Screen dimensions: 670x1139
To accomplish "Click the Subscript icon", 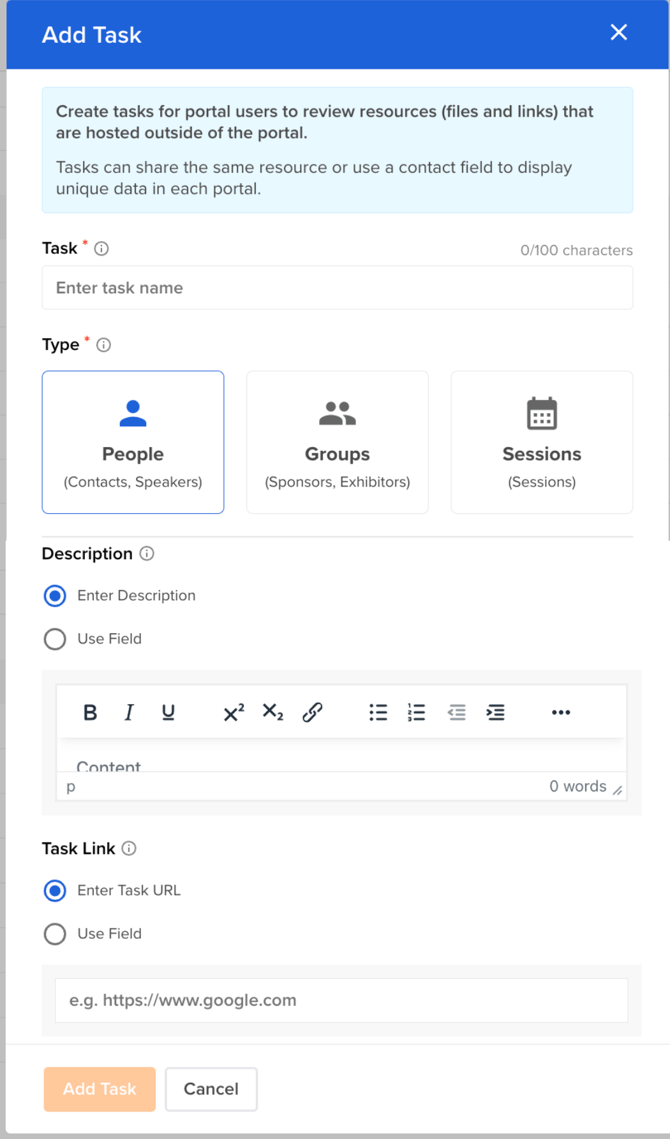I will (x=273, y=712).
